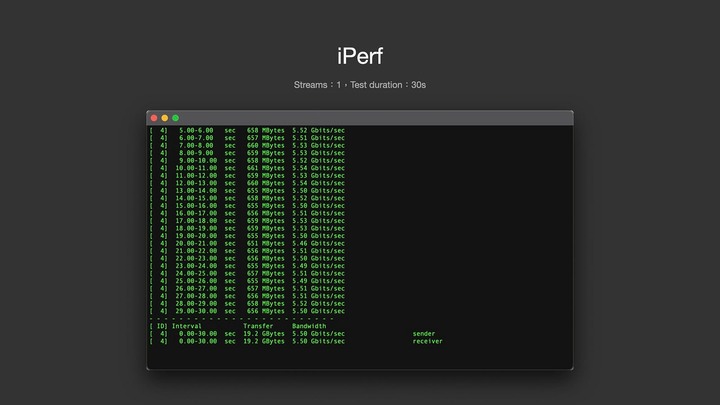Select the 'receiver' label in summary
Image resolution: width=720 pixels, height=405 pixels.
coord(427,341)
